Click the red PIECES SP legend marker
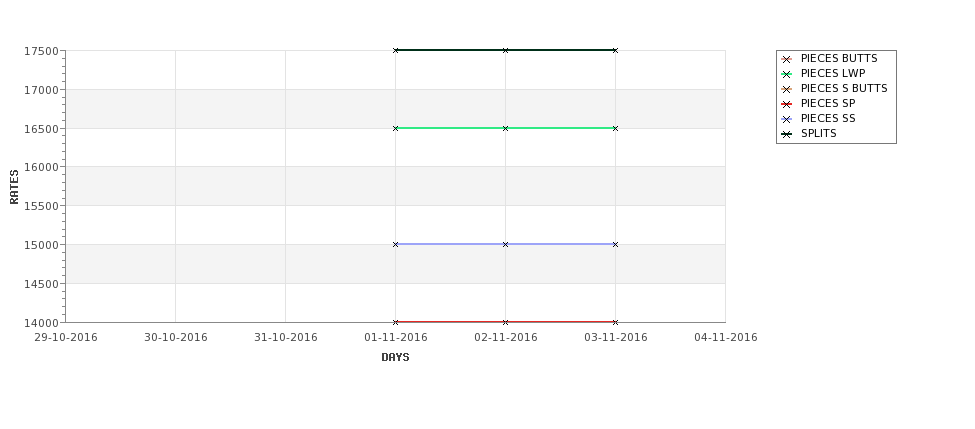 pos(786,104)
